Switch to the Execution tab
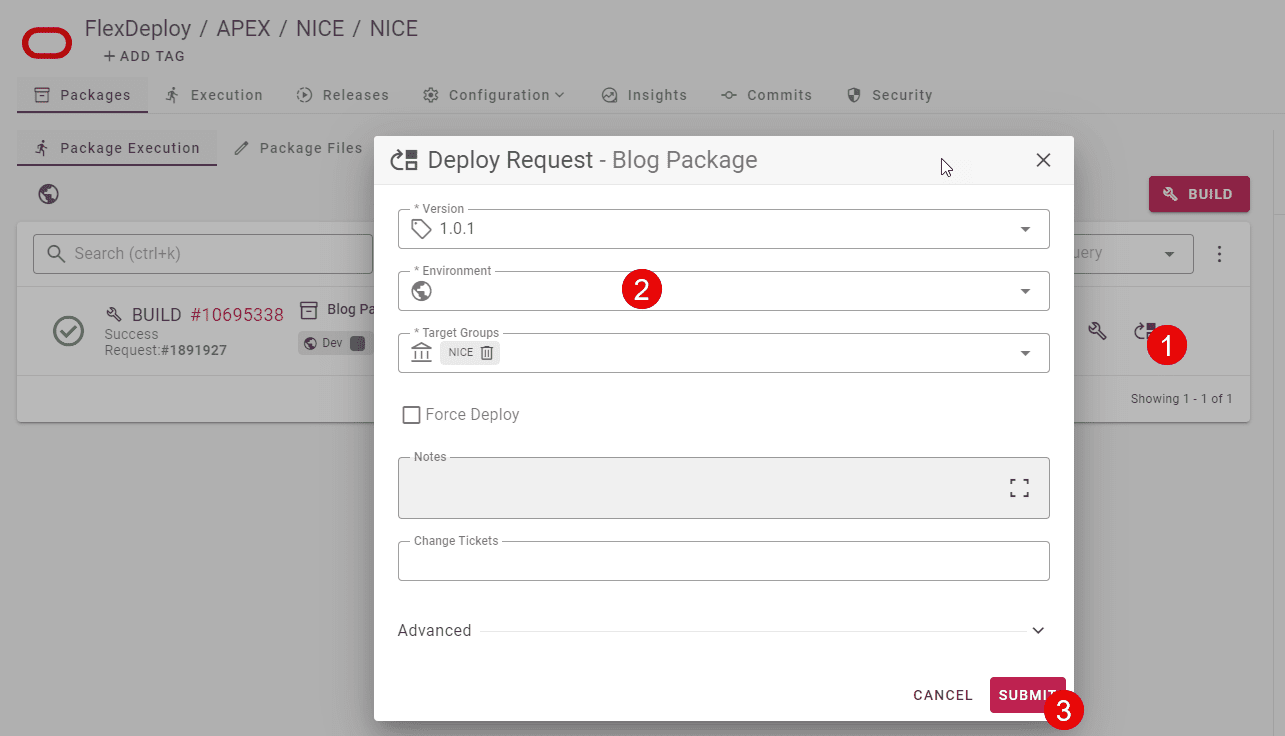Image resolution: width=1285 pixels, height=736 pixels. coord(214,95)
